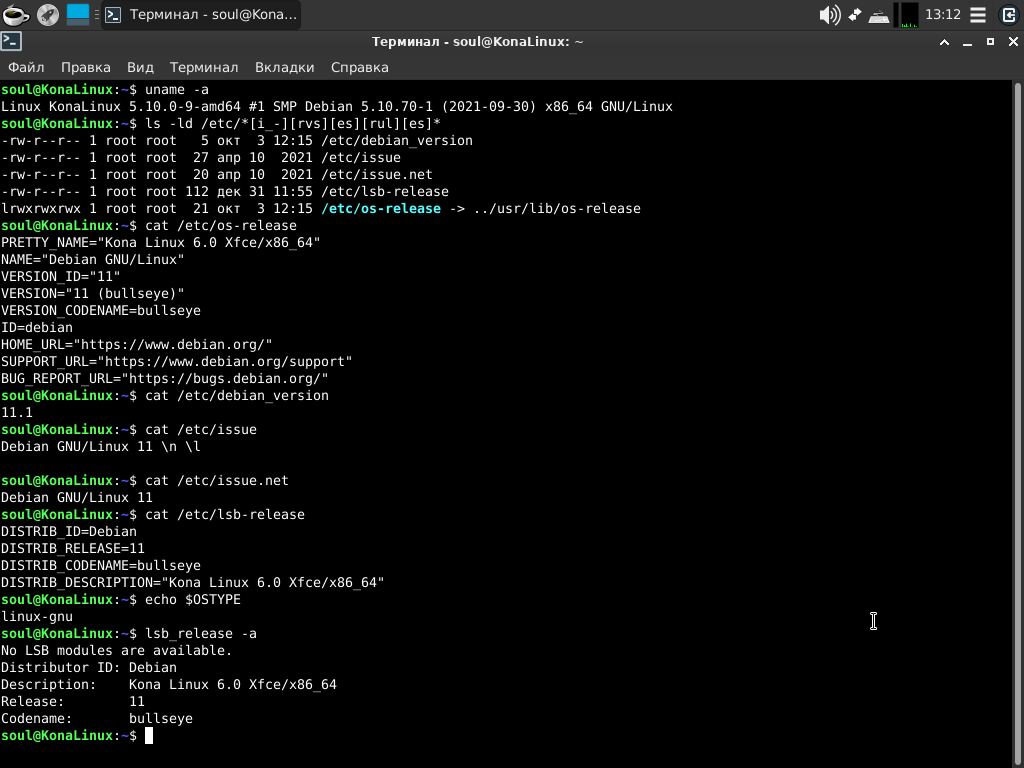Viewport: 1024px width, 768px height.
Task: Click the PRETTY_NAME="Kona Linux 6.0 Xfce/x86_64" line
Action: tap(161, 242)
